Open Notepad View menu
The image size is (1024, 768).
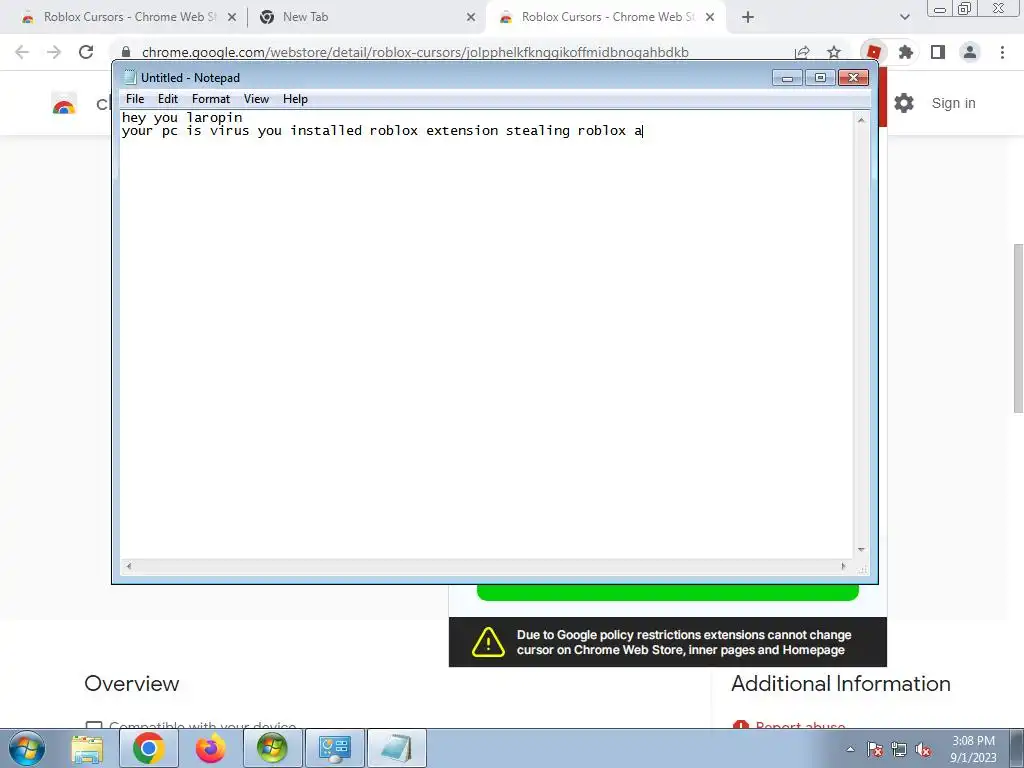256,99
